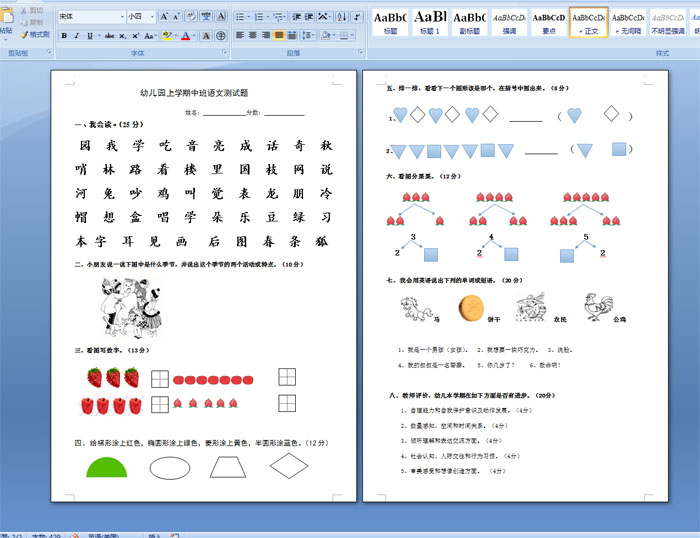Toggle Underline formatting
The image size is (700, 538).
click(90, 36)
